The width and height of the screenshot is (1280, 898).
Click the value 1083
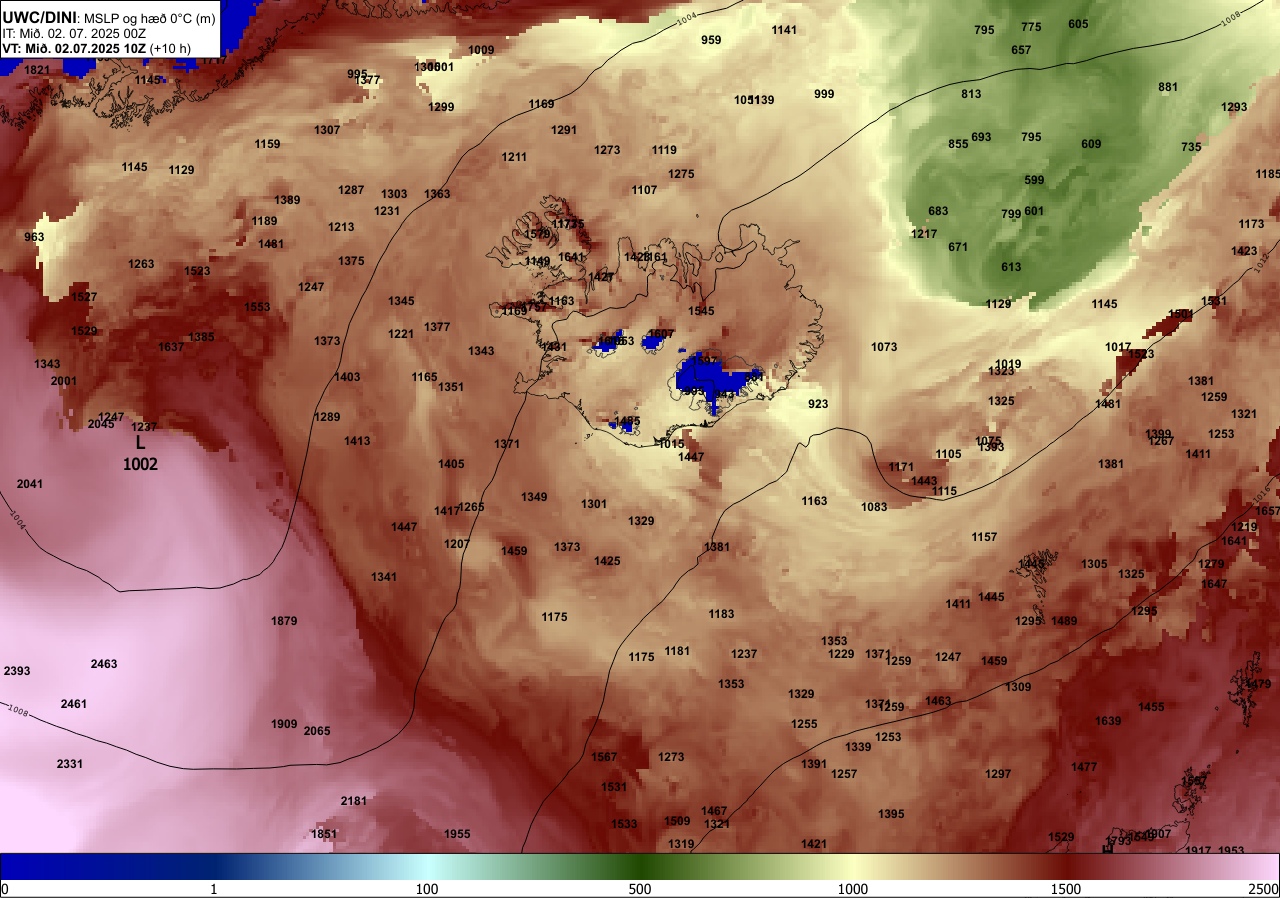pos(874,507)
